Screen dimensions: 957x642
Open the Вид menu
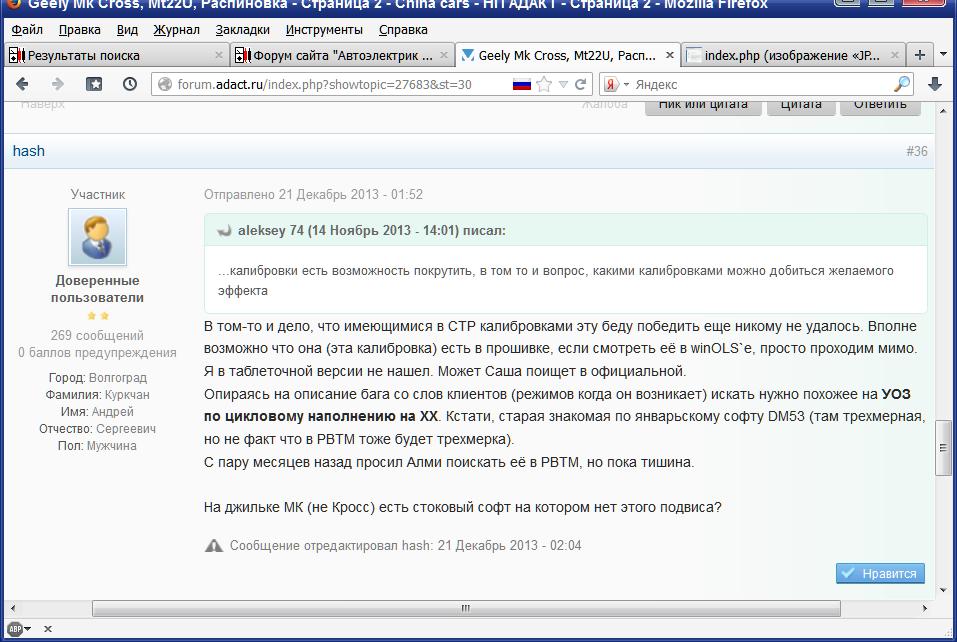click(x=127, y=29)
